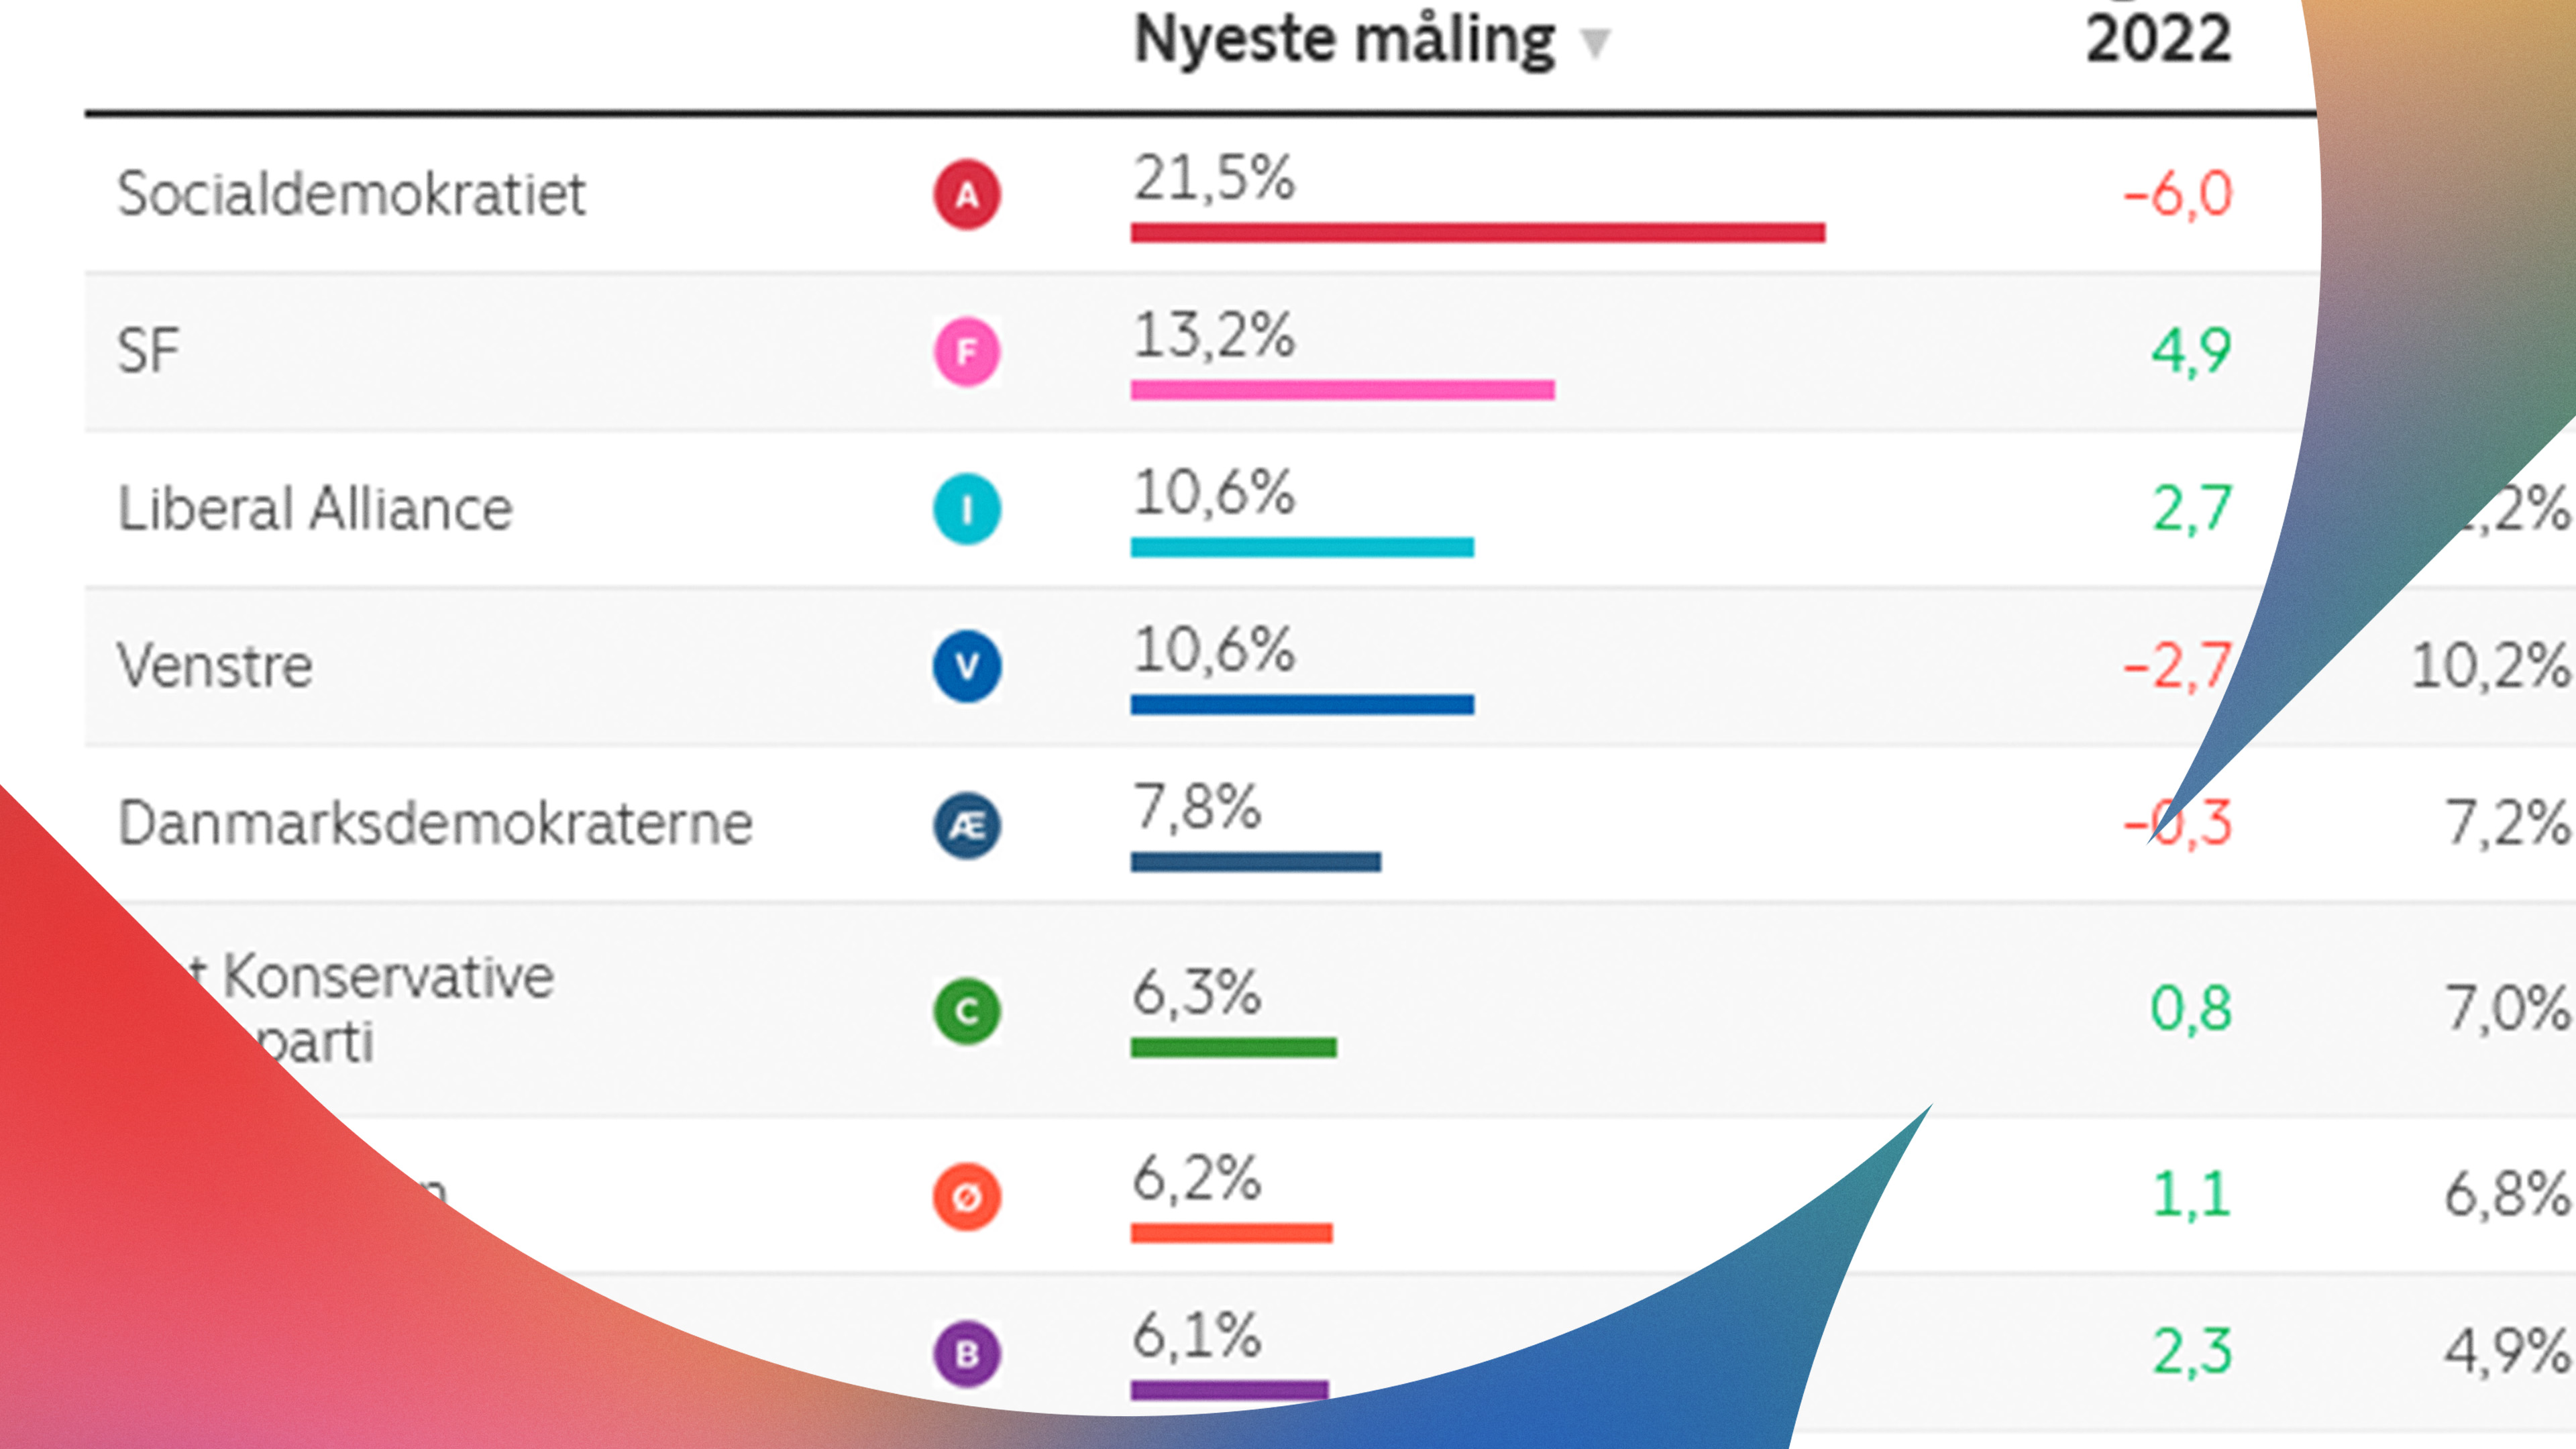The image size is (2576, 1449).
Task: Click the orange Ø party icon
Action: (967, 1196)
